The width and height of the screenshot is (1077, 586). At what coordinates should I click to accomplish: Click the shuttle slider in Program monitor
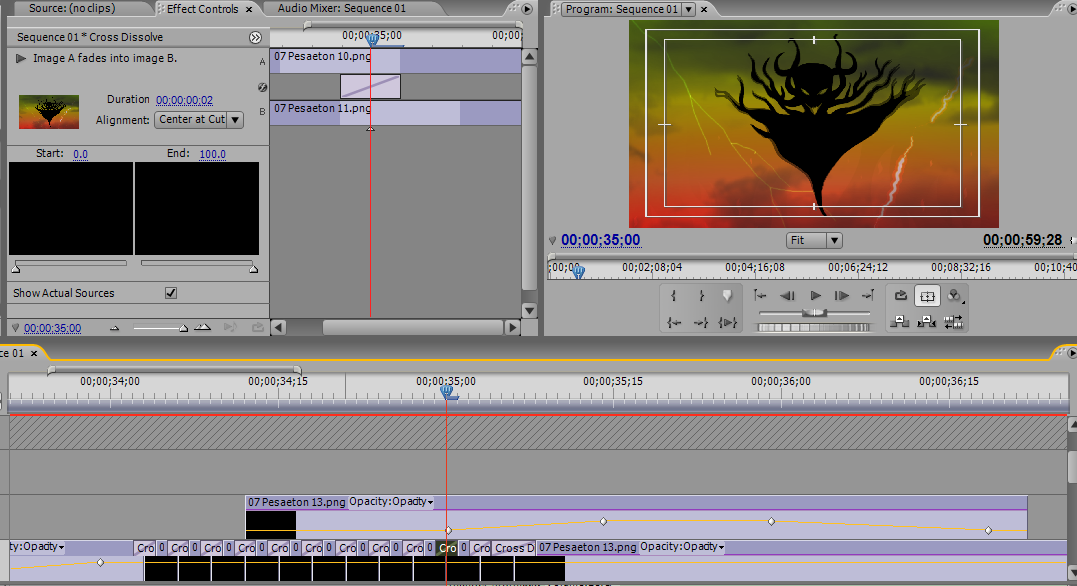point(815,313)
